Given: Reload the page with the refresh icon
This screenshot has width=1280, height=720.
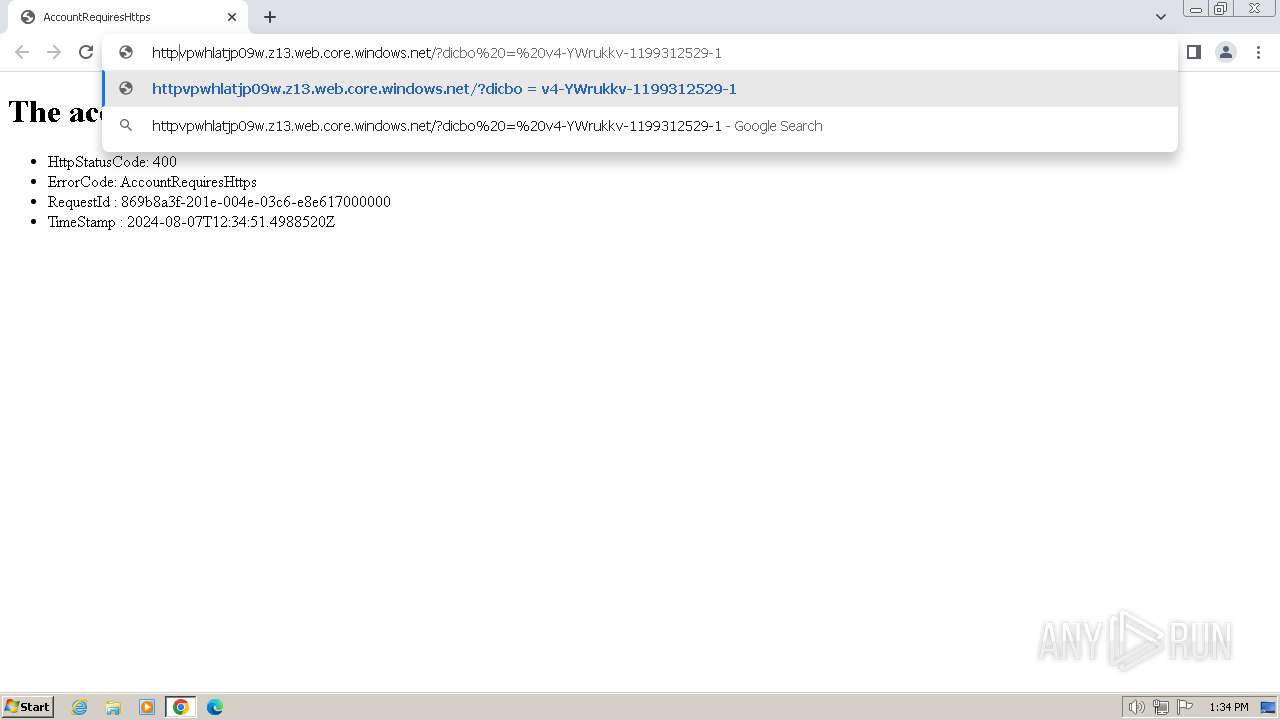Looking at the screenshot, I should 86,52.
